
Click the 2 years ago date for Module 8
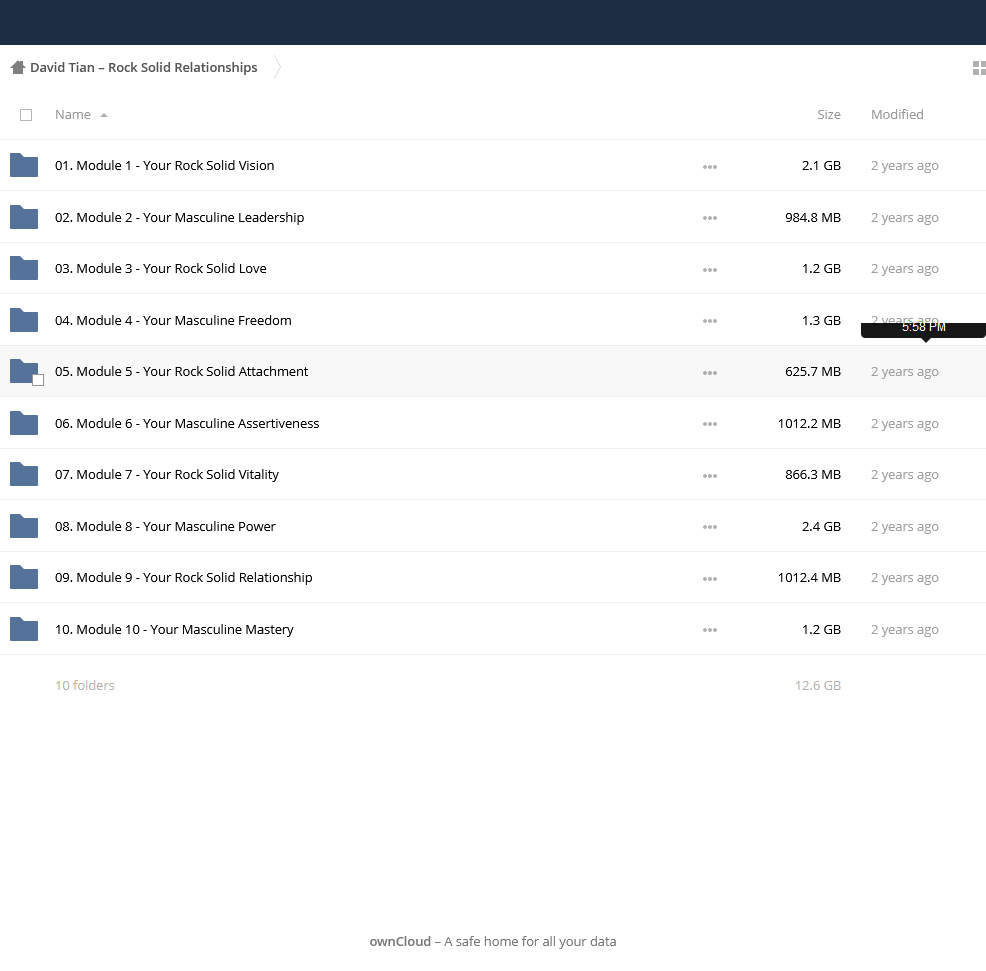tap(904, 526)
